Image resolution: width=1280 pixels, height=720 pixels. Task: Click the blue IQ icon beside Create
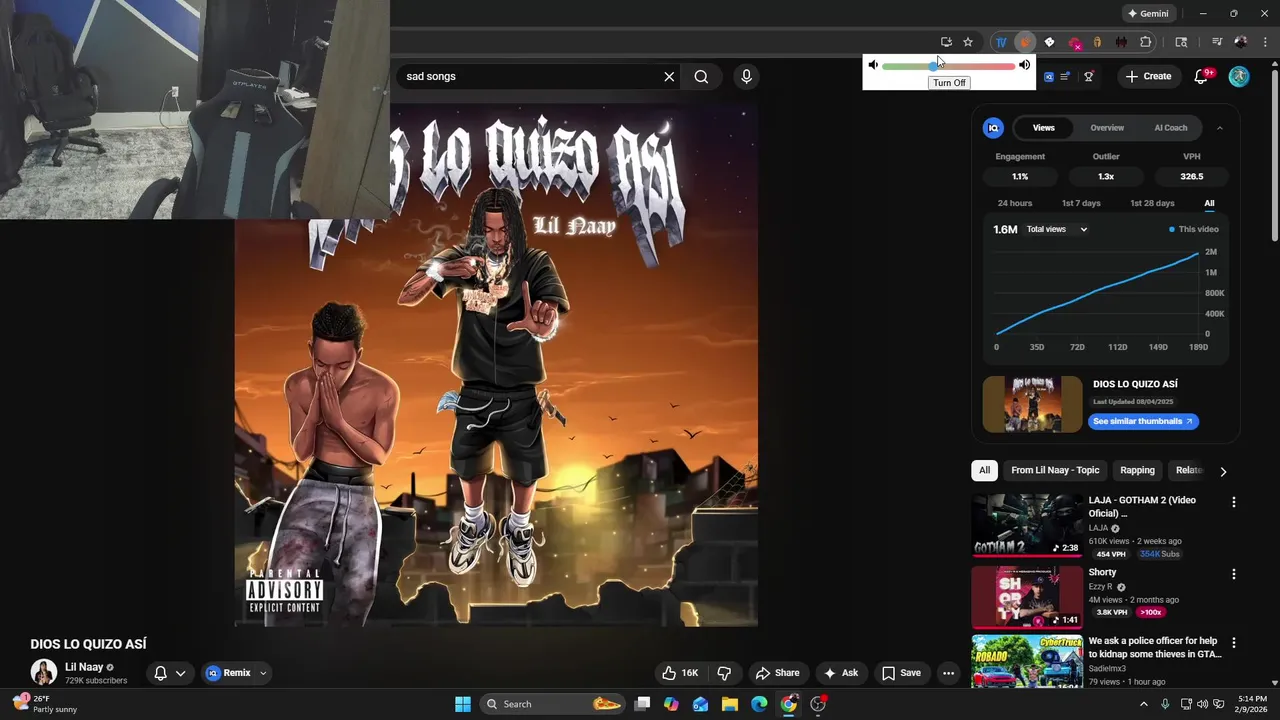(x=1048, y=77)
